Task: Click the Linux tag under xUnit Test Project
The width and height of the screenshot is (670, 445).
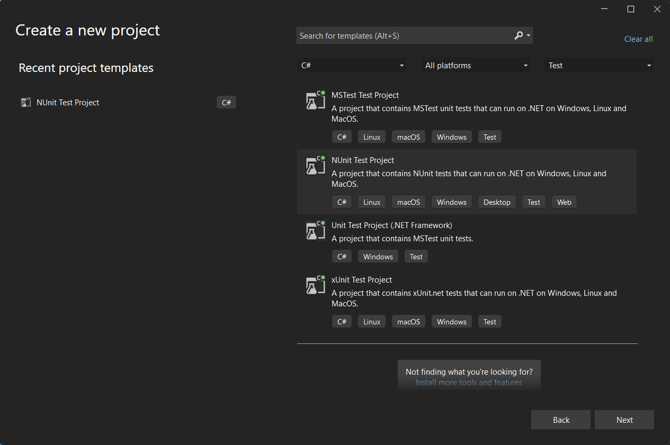Action: click(x=371, y=321)
